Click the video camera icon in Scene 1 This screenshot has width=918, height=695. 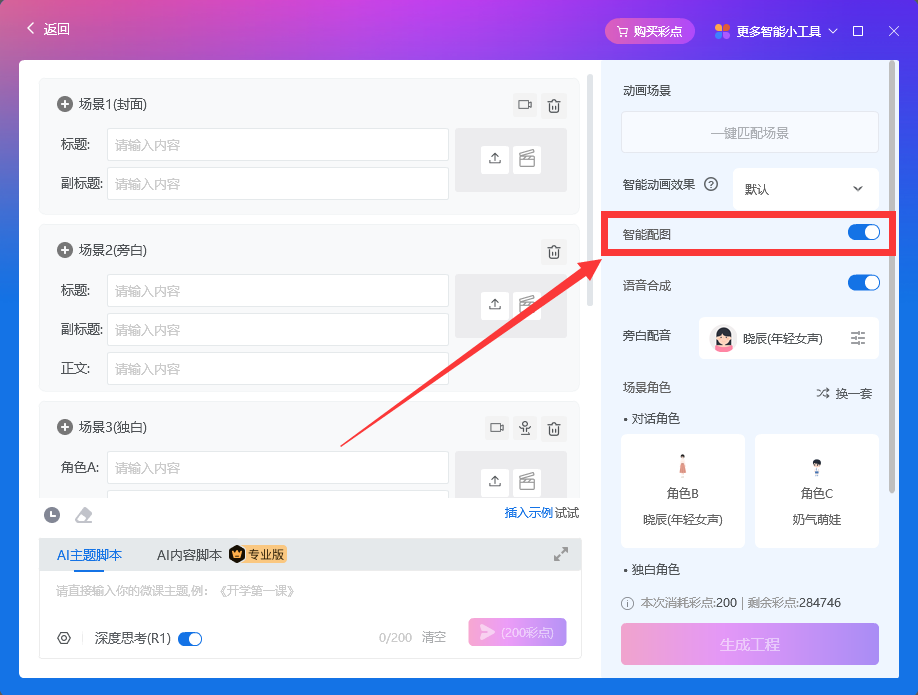524,105
